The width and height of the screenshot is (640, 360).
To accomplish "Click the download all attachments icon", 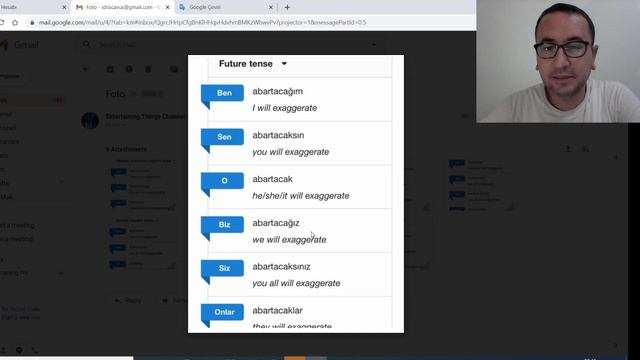I will pos(568,149).
